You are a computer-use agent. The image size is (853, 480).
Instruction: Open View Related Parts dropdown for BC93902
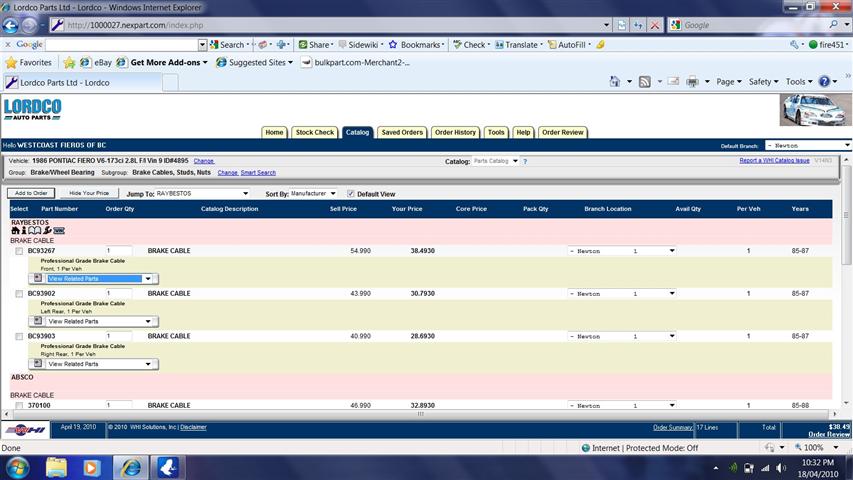[x=100, y=321]
